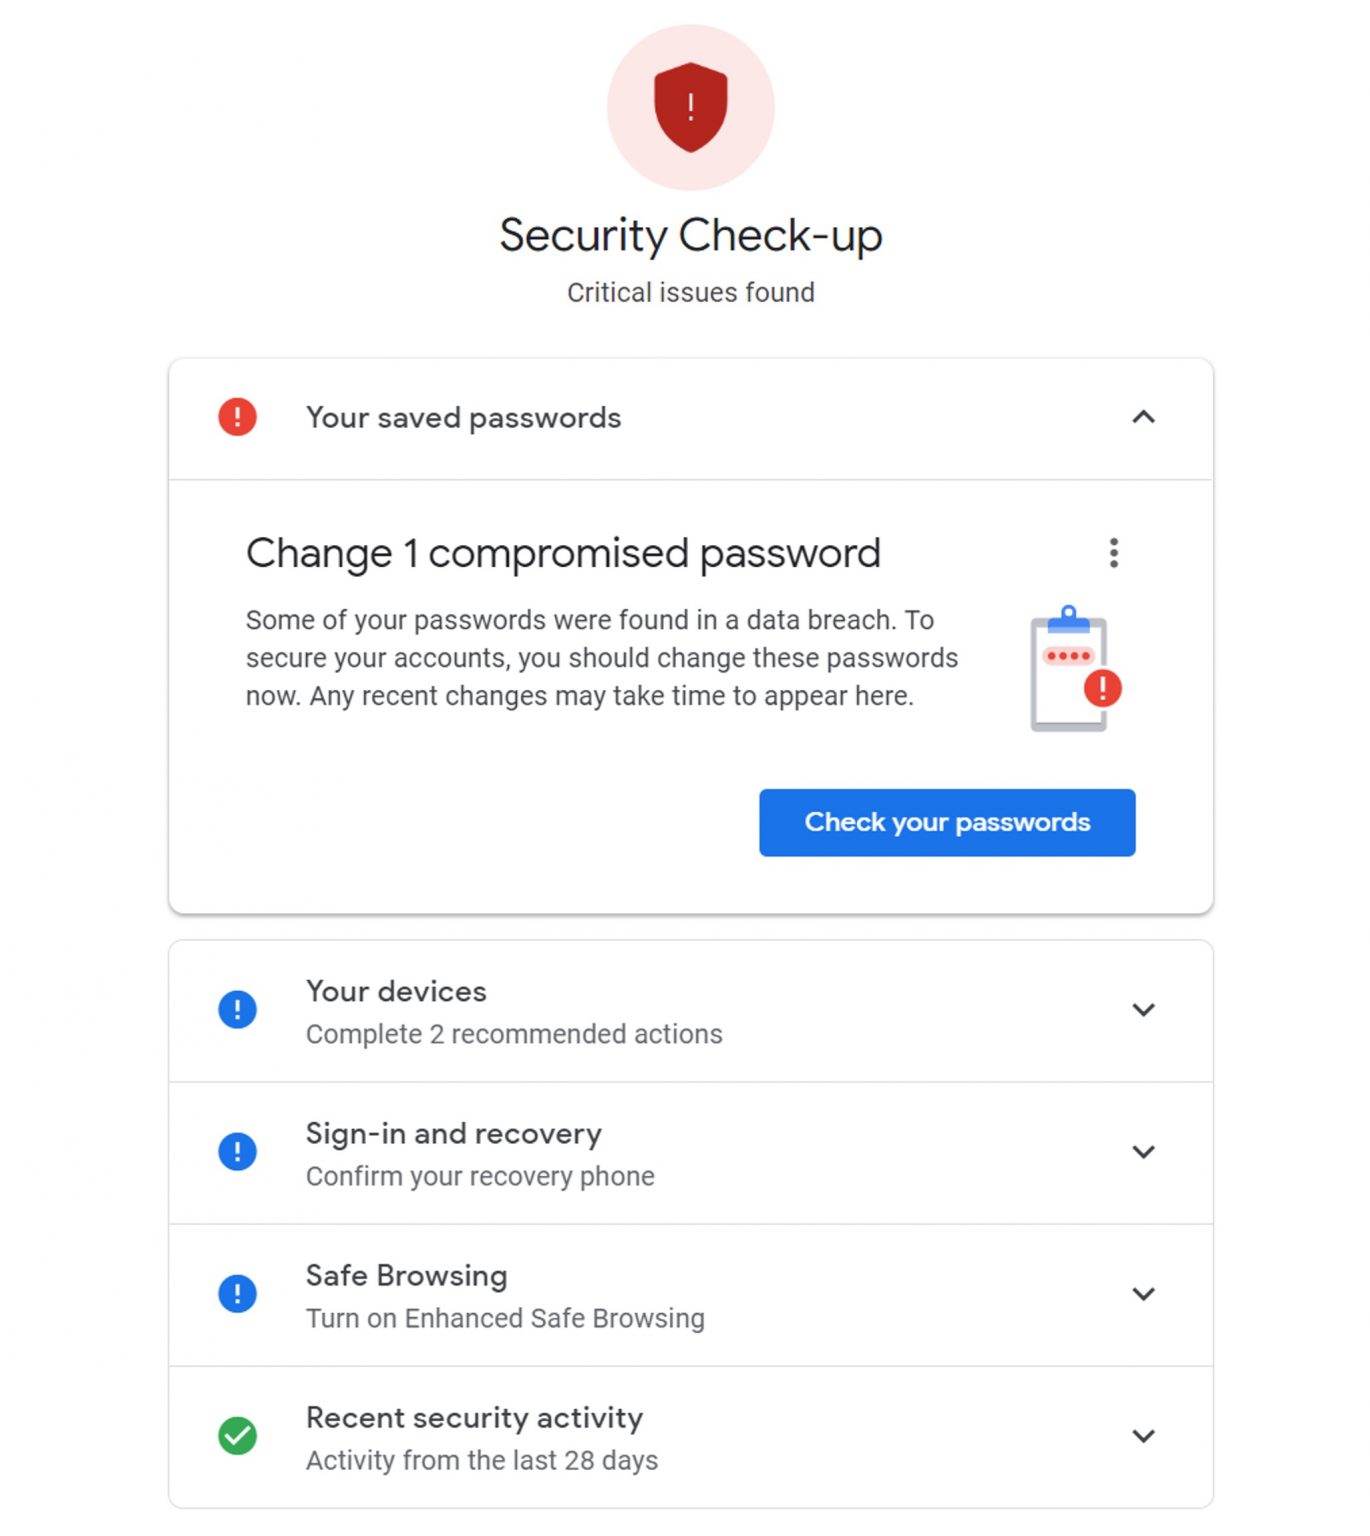Click the green checkmark beside Recent security activity
Viewport: 1370px width, 1536px height.
pyautogui.click(x=236, y=1436)
